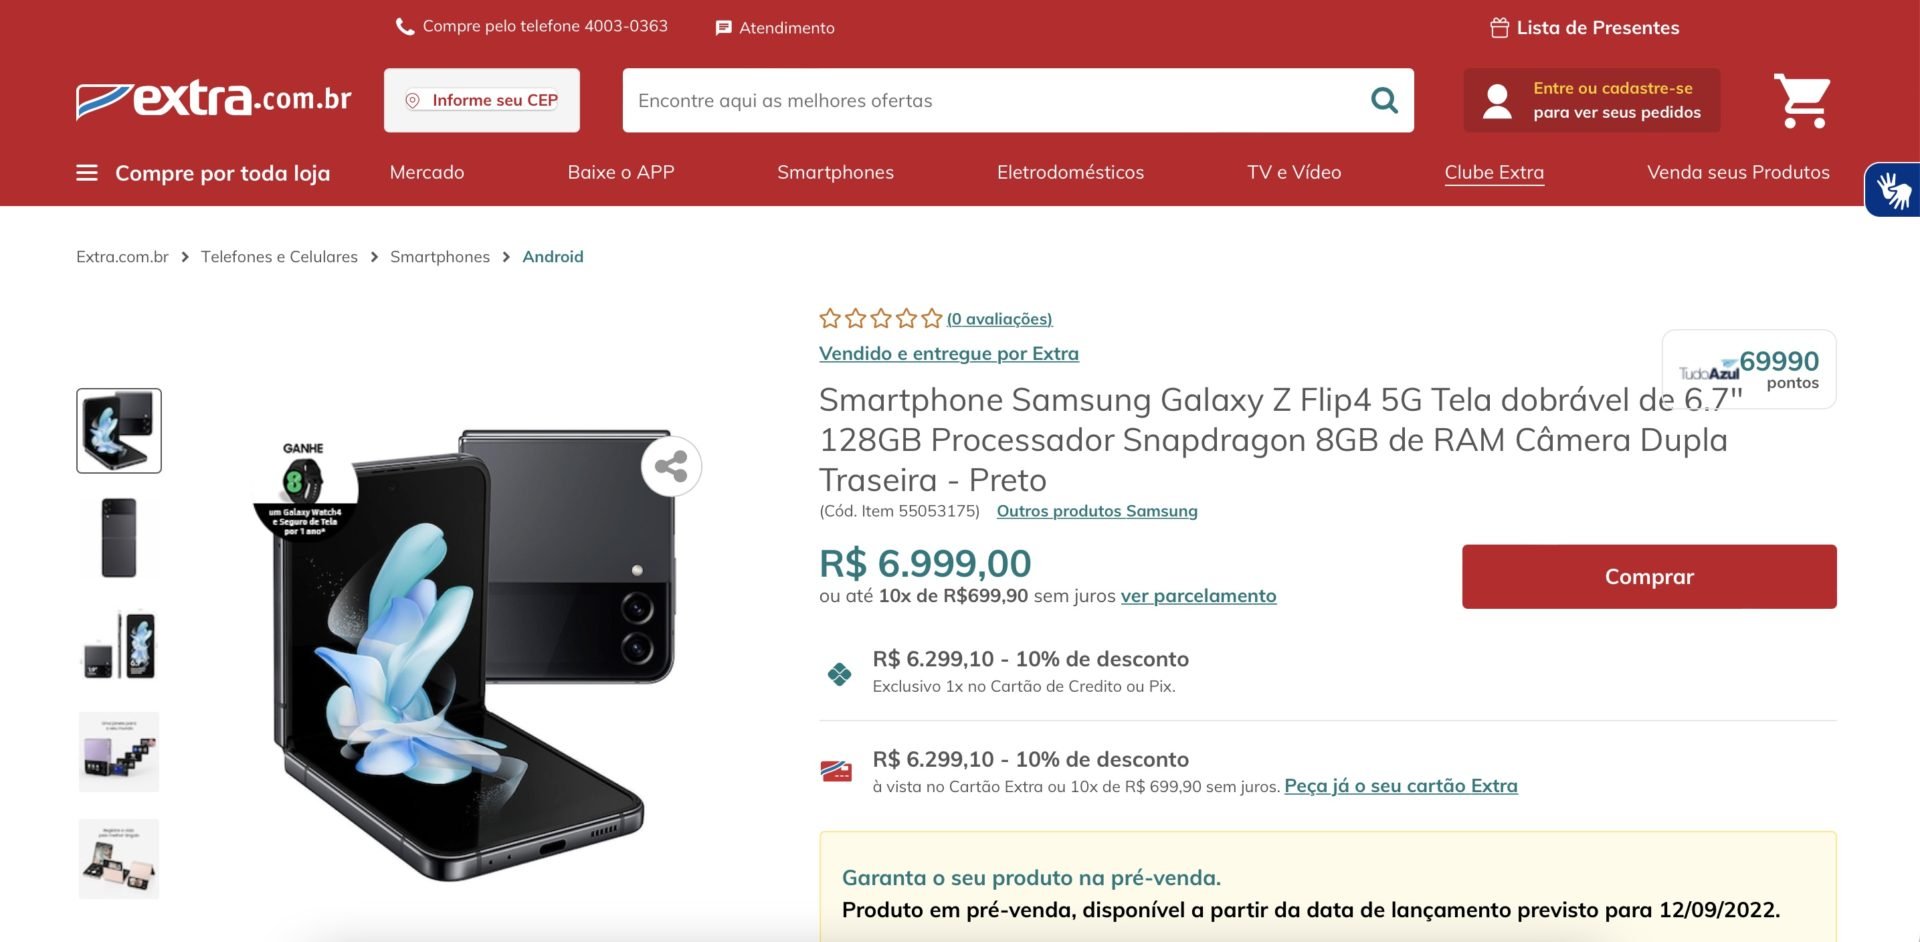Expand ver parcelamento options

(1198, 596)
